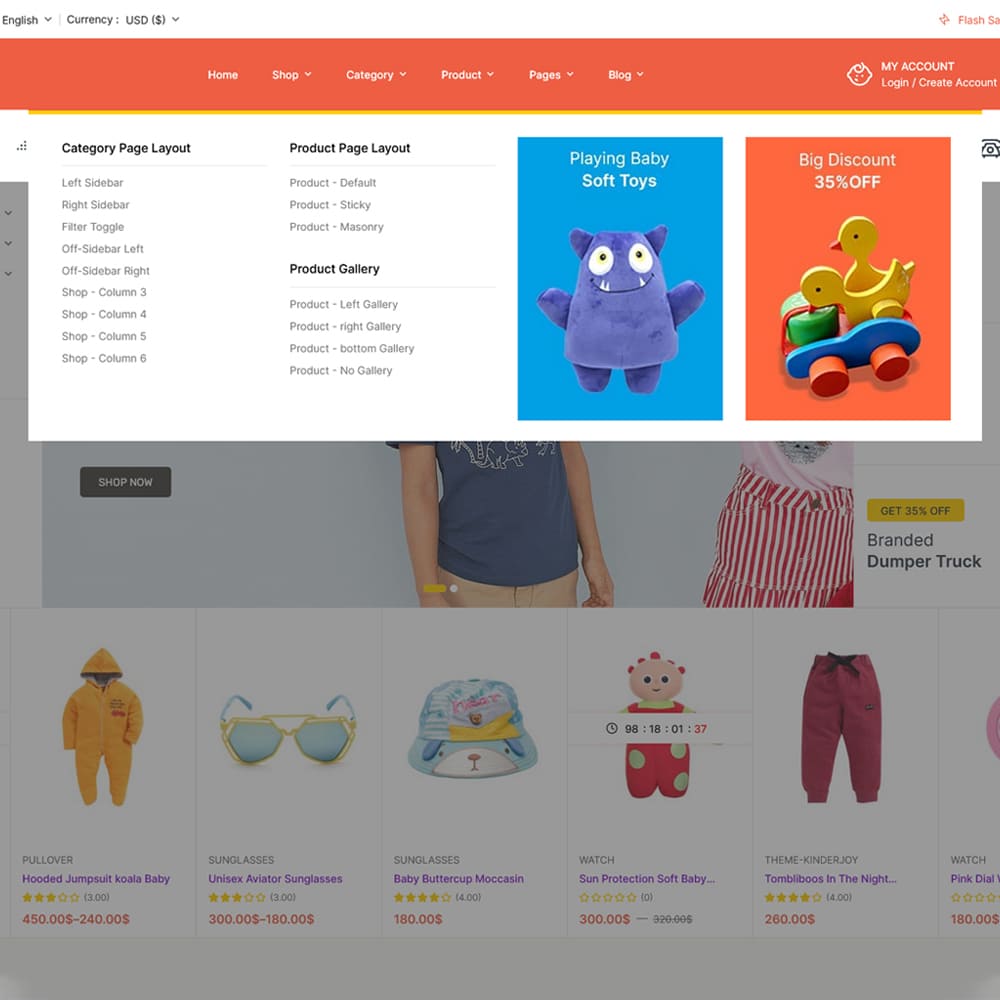Expand the Shop menu in navigation bar
The image size is (1000, 1000).
click(x=291, y=75)
